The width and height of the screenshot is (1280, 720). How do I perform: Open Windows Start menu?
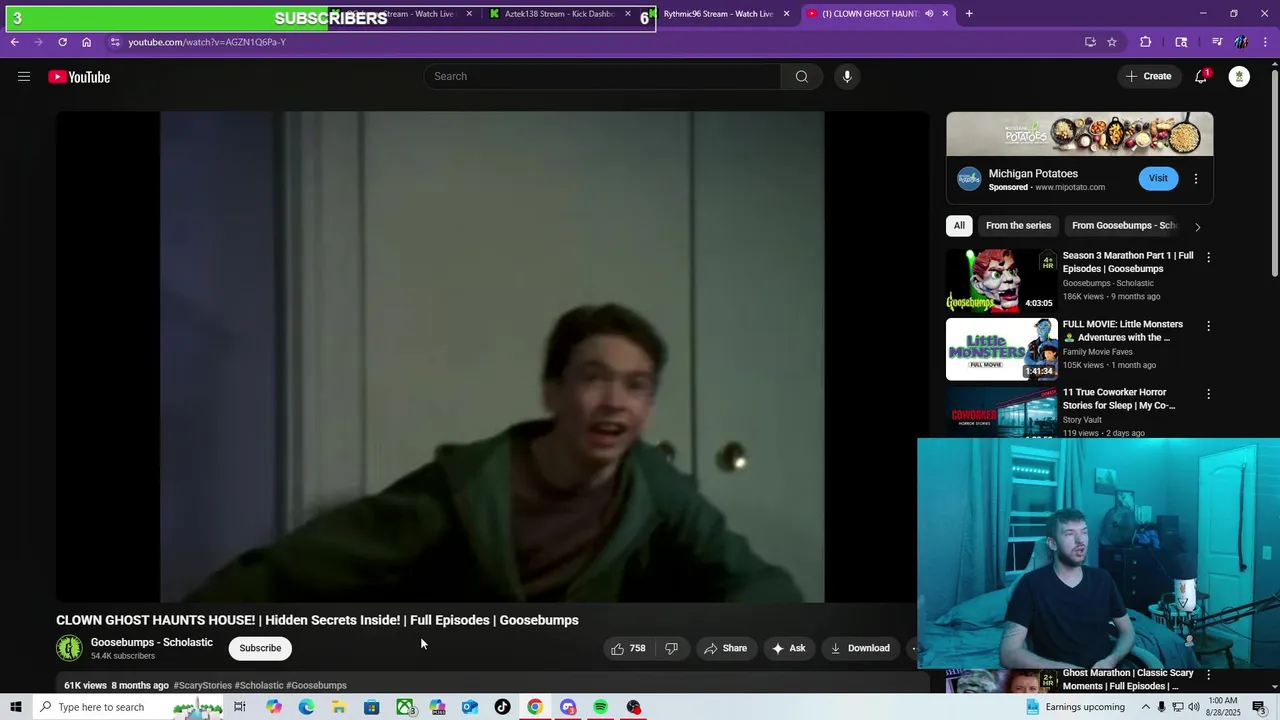click(x=15, y=707)
